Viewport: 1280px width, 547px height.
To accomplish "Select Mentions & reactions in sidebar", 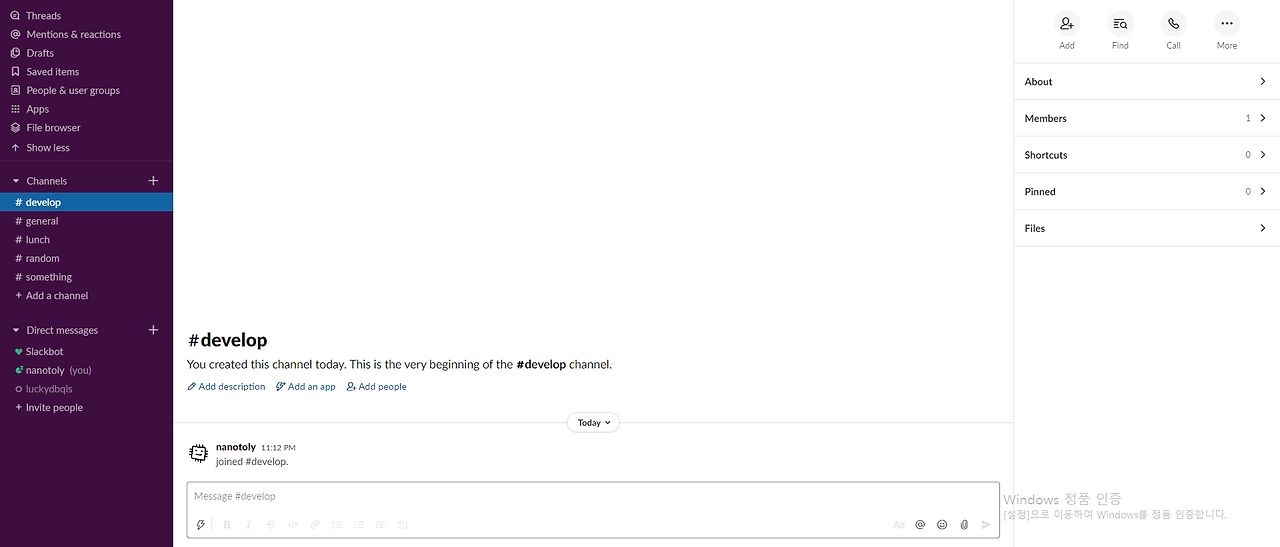I will pyautogui.click(x=73, y=34).
